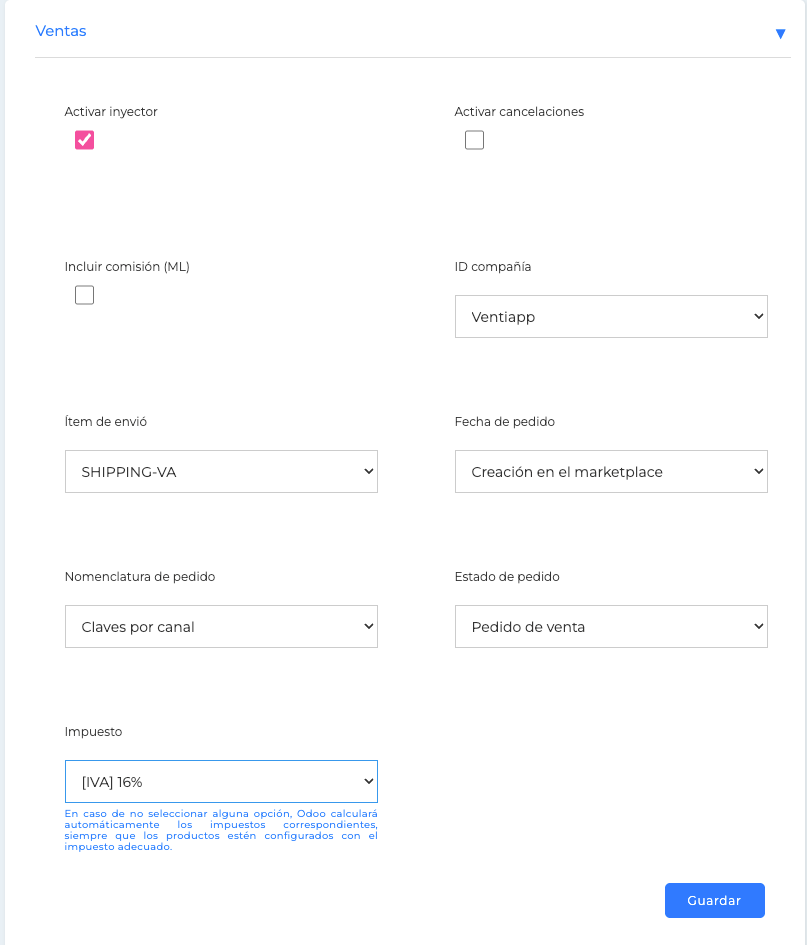
Task: Click the Ventas section title
Action: (x=61, y=31)
